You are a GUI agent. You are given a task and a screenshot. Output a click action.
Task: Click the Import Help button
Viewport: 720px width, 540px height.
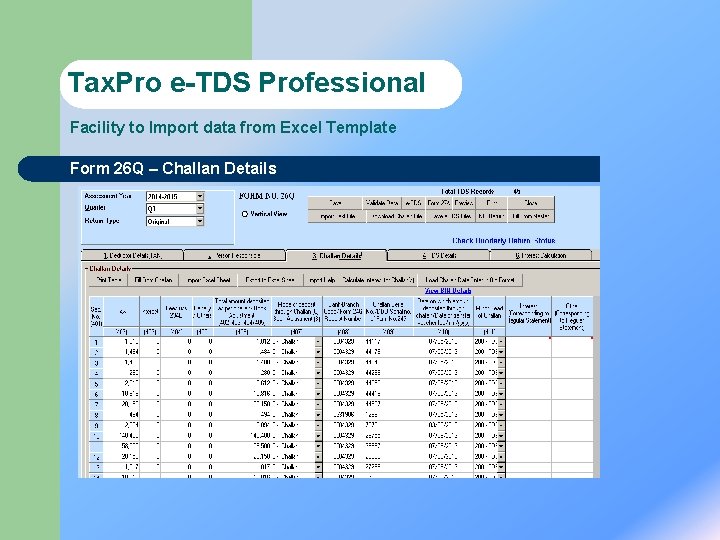[x=322, y=280]
